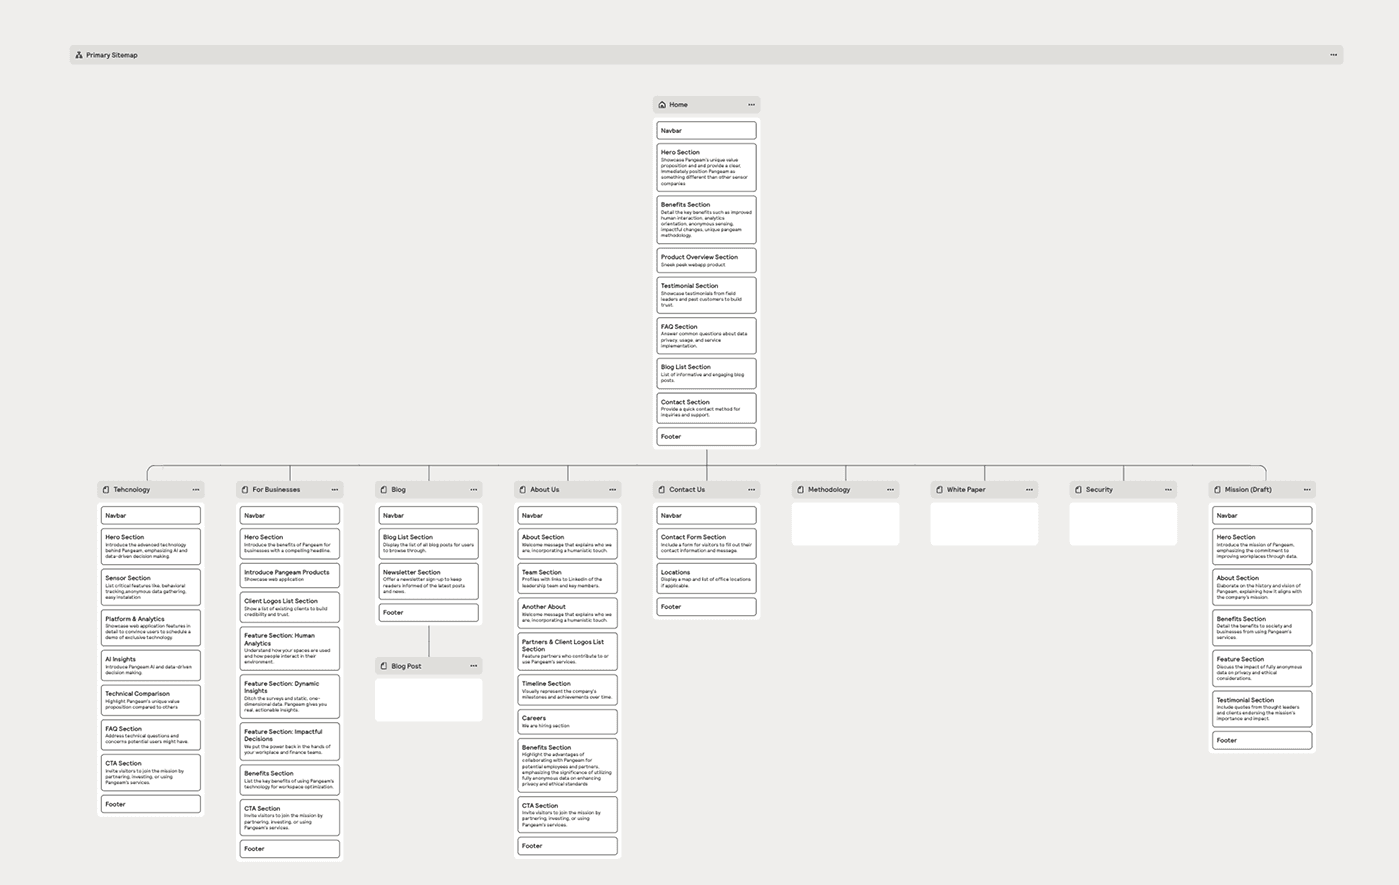Select Feature Section: Impactful Decisions block

290,742
